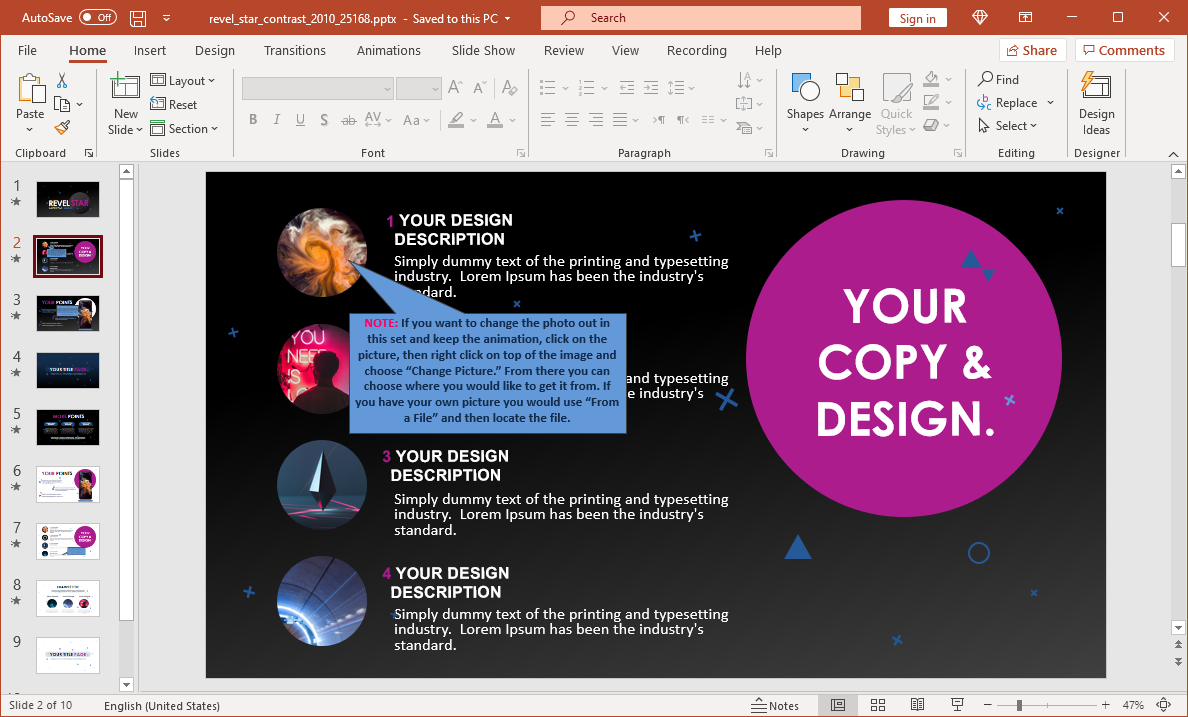Toggle underline formatting

pos(300,119)
